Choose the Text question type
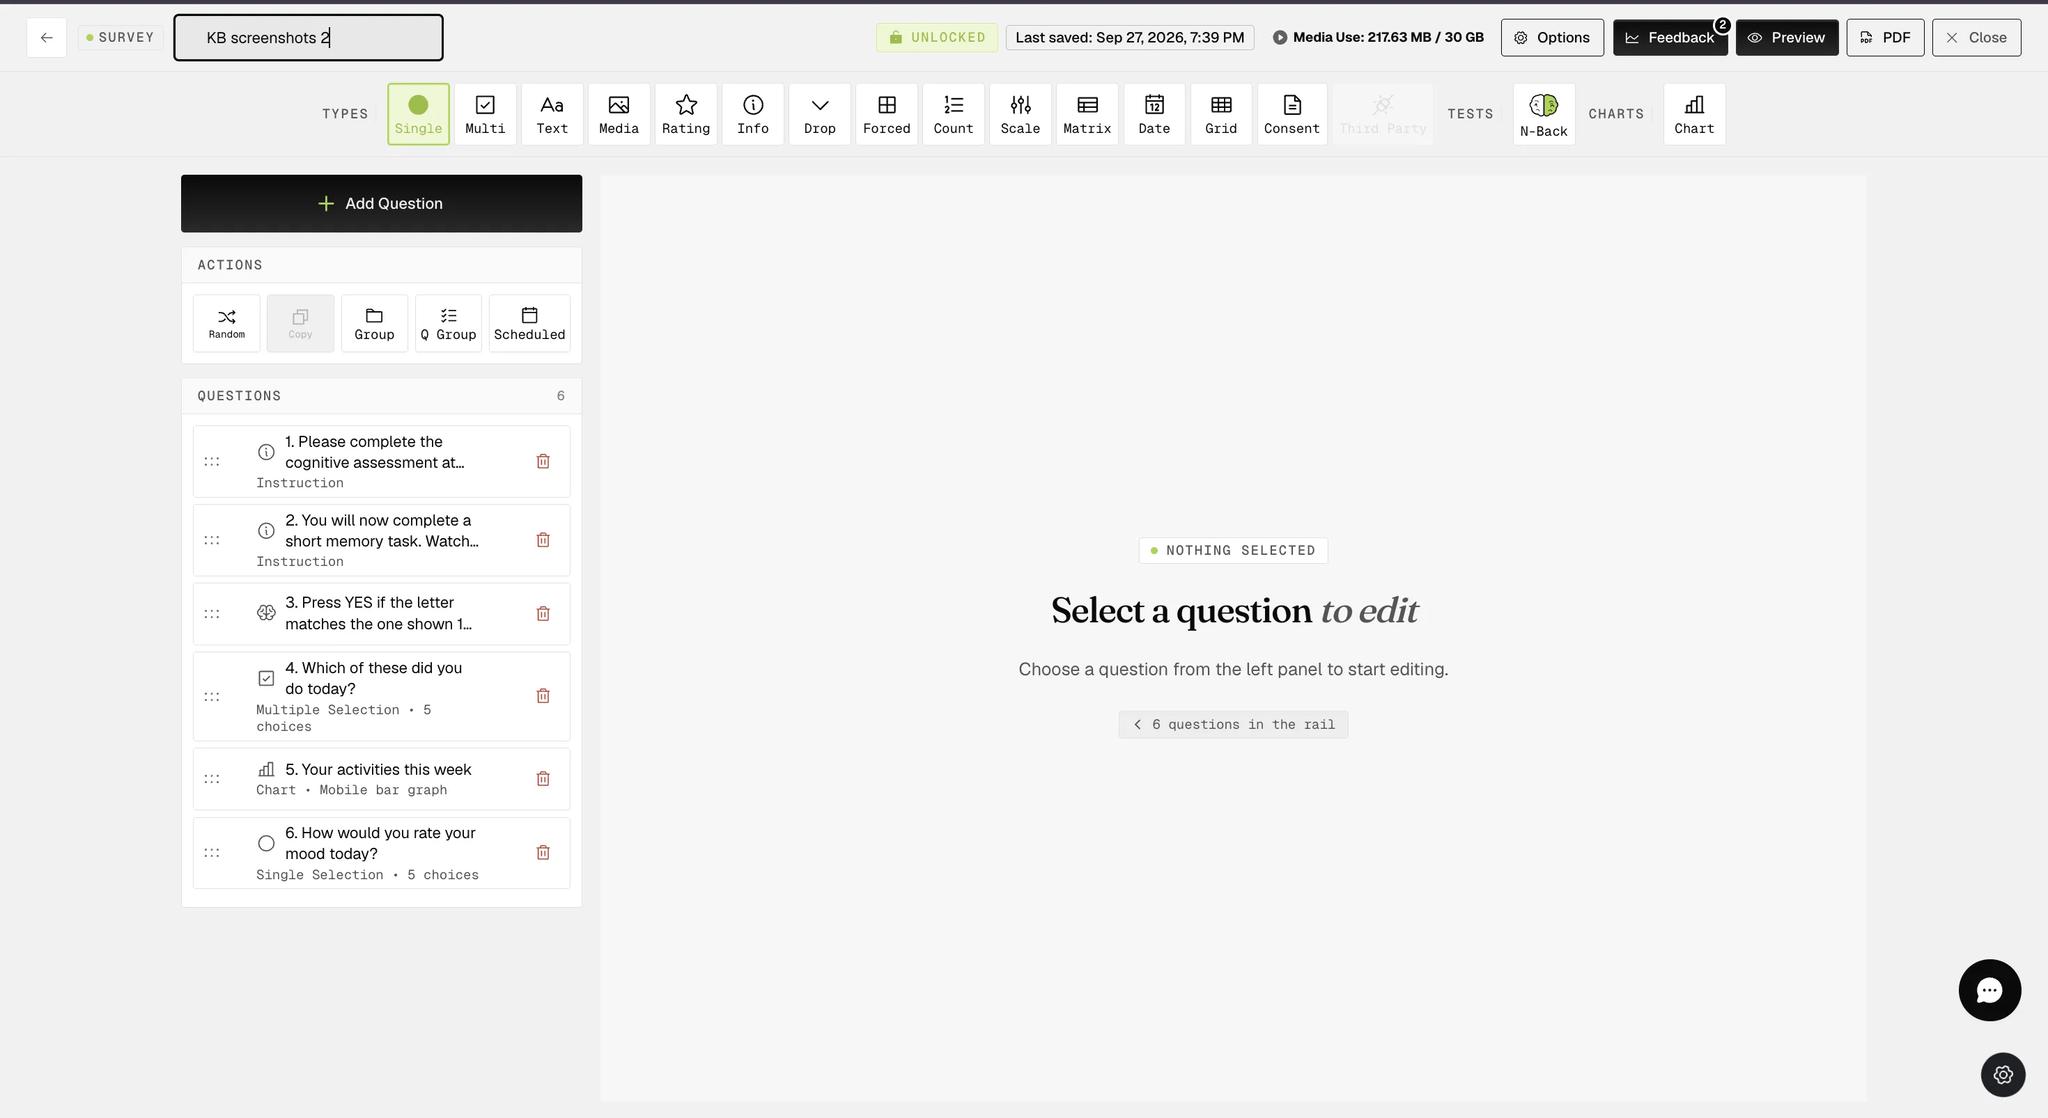Image resolution: width=2048 pixels, height=1118 pixels. pos(552,114)
